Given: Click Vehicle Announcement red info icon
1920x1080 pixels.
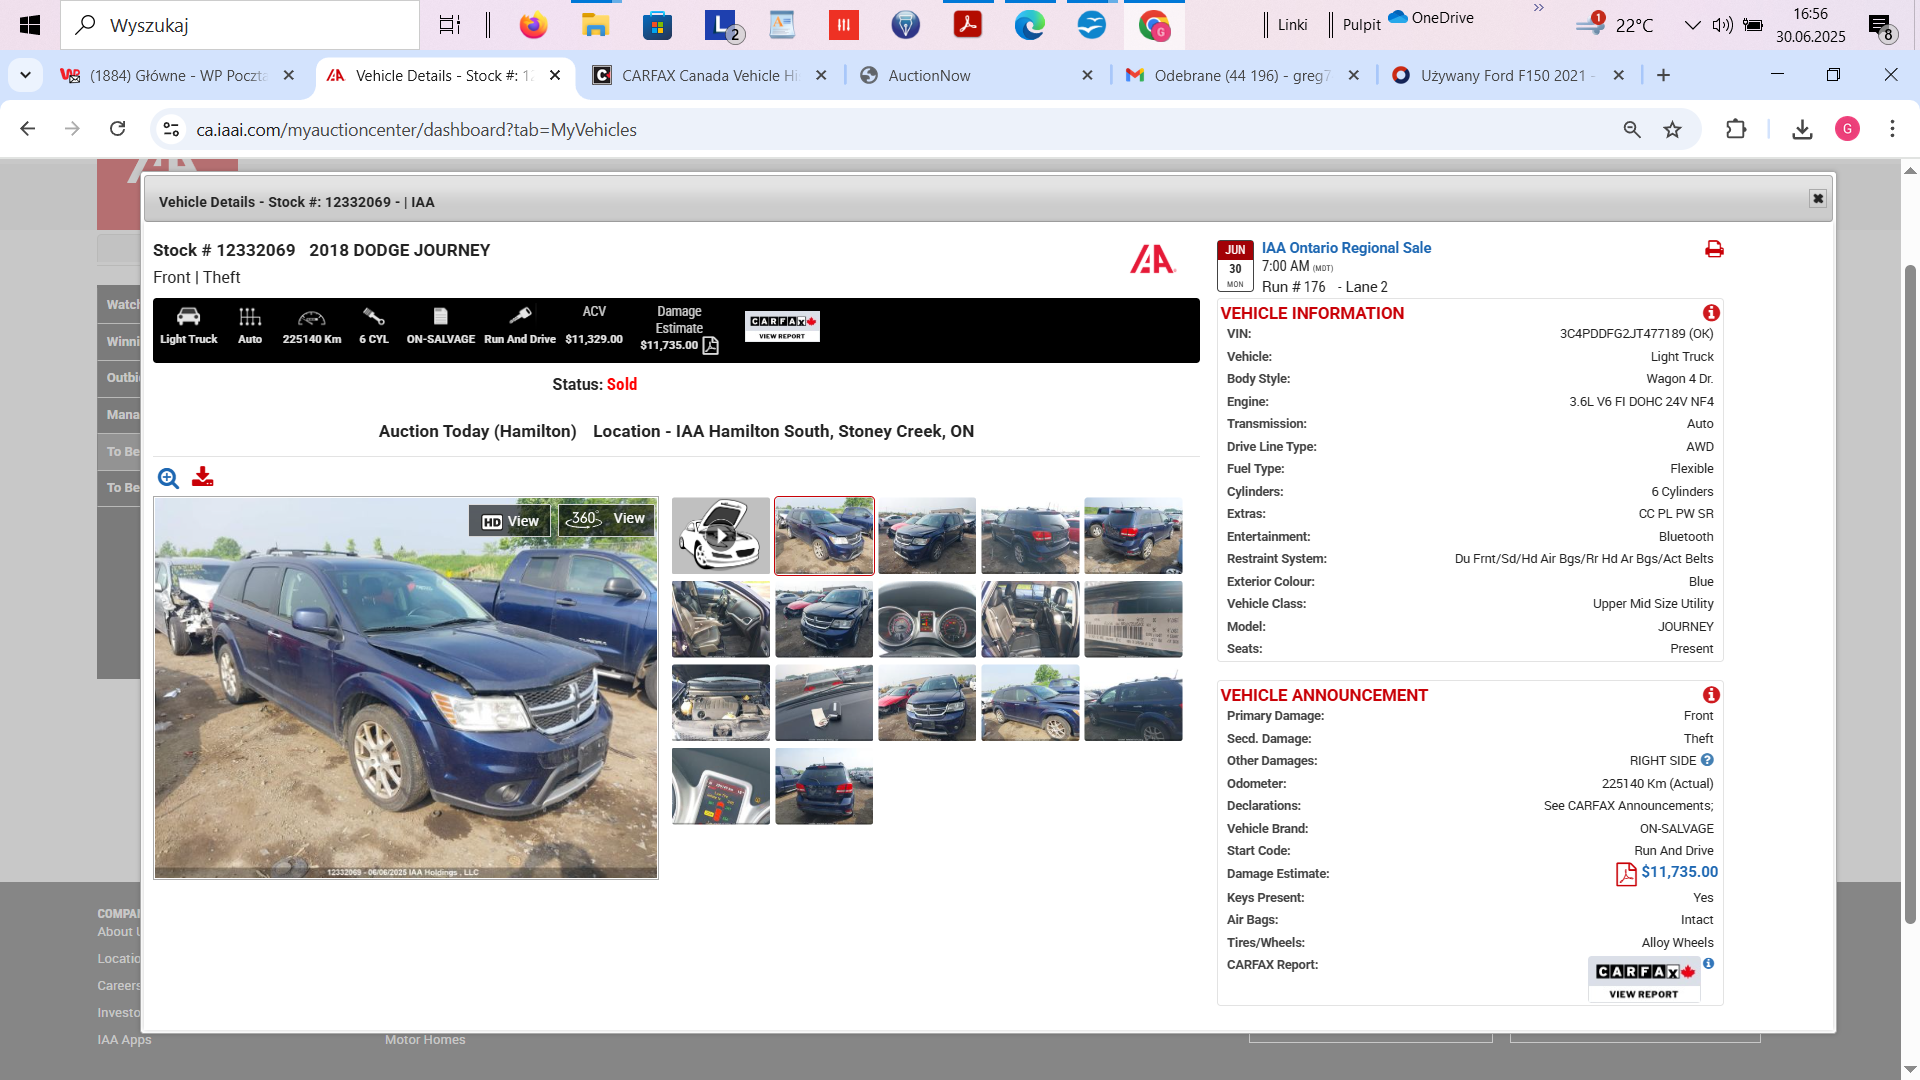Looking at the screenshot, I should (1711, 695).
